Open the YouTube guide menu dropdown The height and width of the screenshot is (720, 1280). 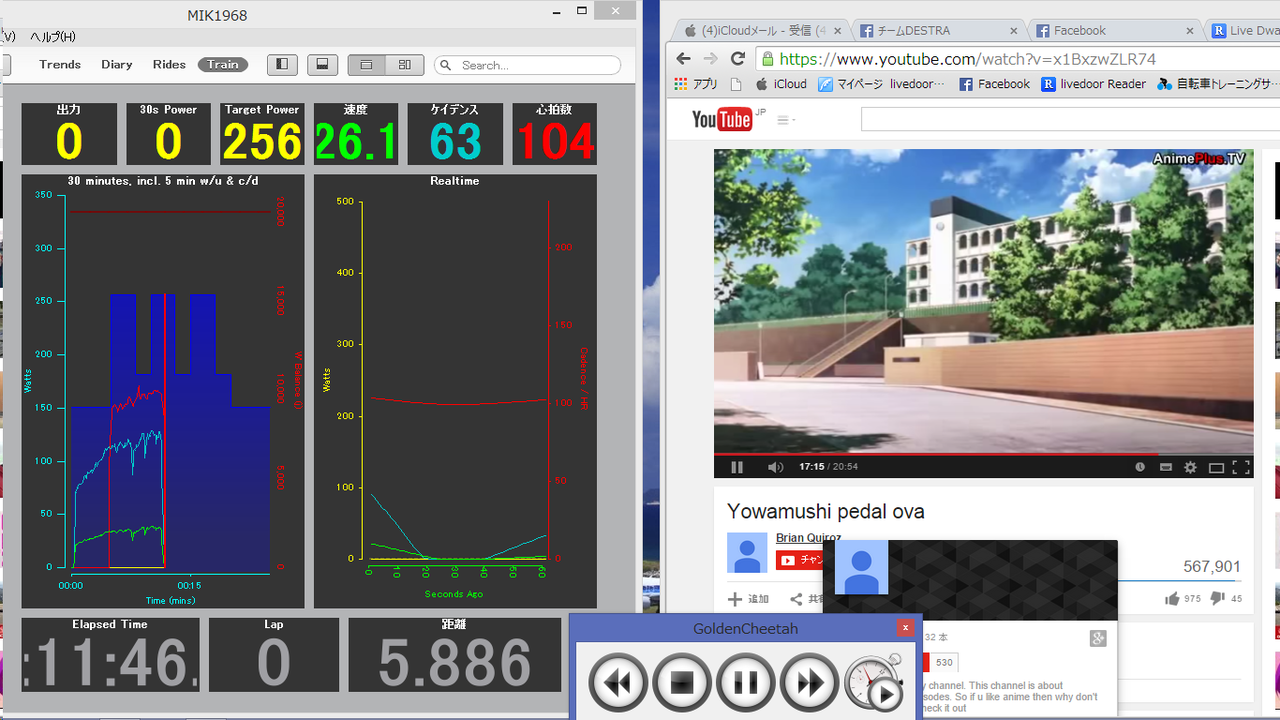(x=787, y=120)
